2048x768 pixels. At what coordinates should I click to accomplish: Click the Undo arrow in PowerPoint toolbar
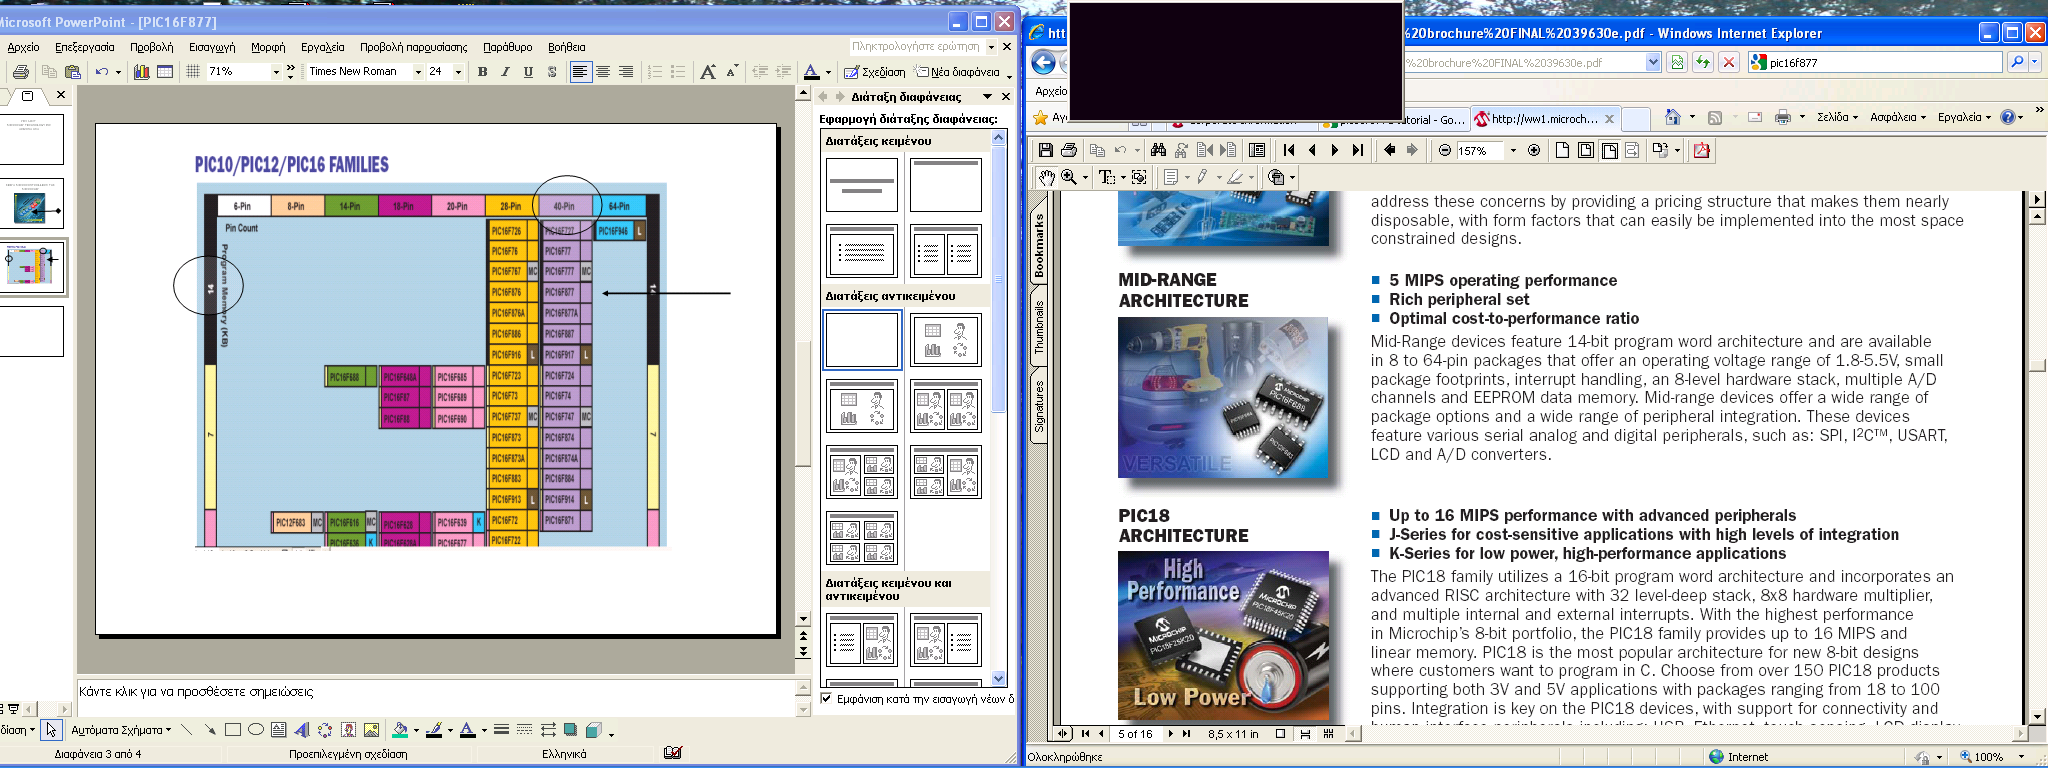102,72
